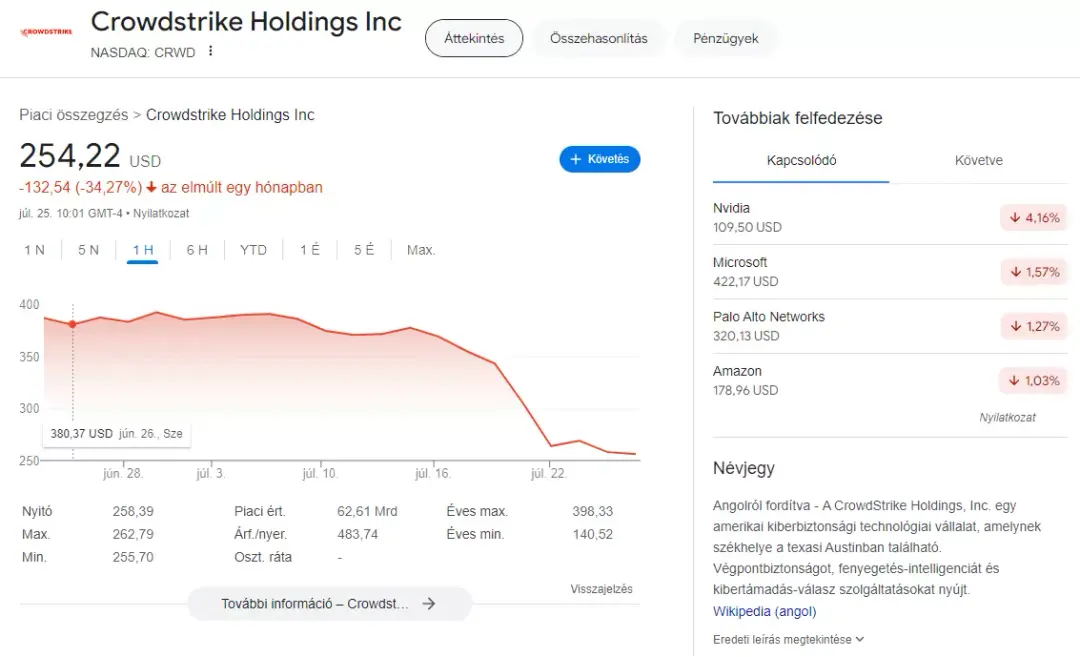Expand Eredeti leírás megtekintése chevron
This screenshot has height=657, width=1080.
[860, 639]
